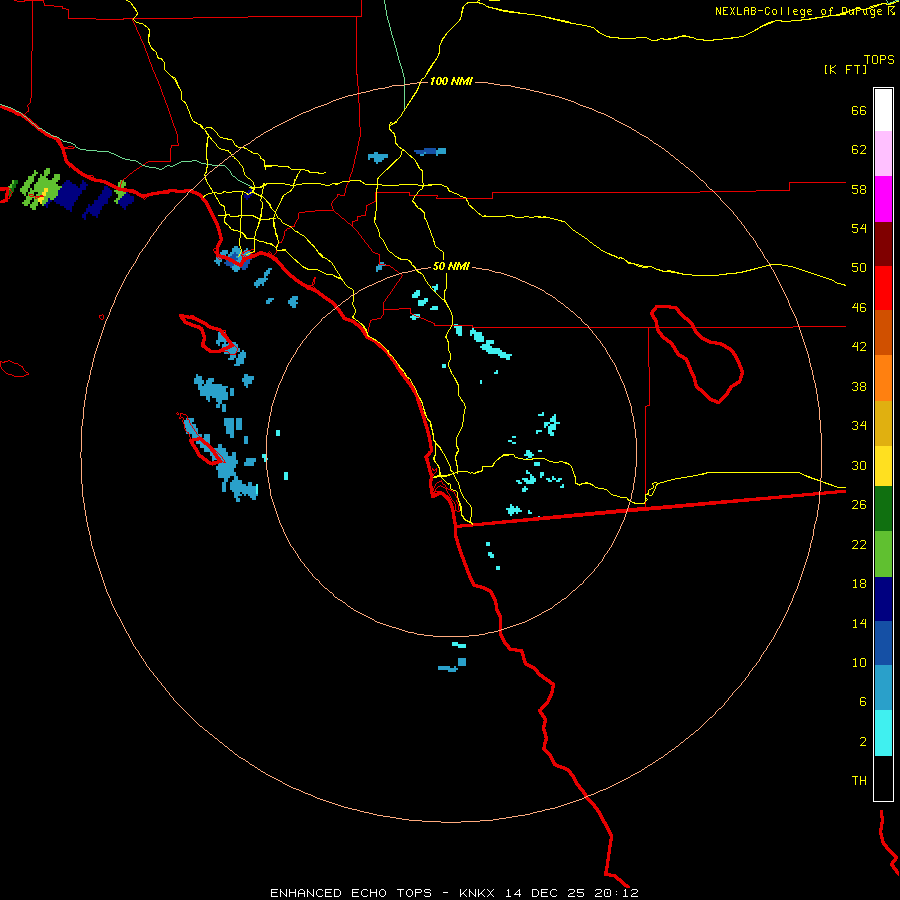Click the 'KNKX' radar site identifier

[x=476, y=893]
